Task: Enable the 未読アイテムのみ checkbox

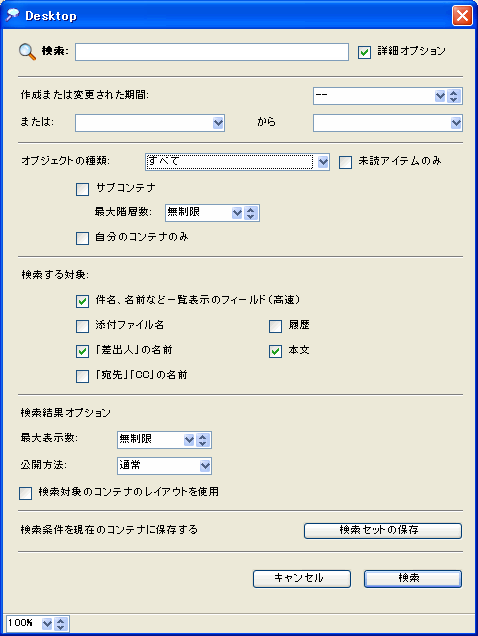Action: click(345, 163)
